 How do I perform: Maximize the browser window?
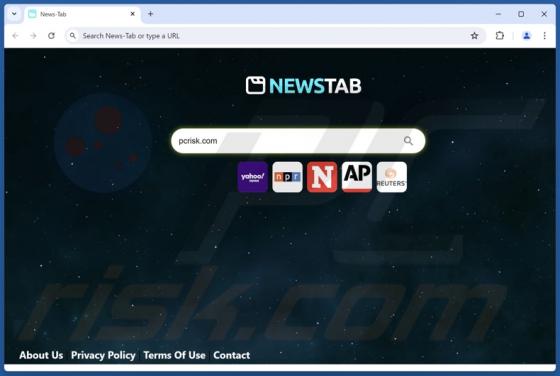(x=521, y=14)
